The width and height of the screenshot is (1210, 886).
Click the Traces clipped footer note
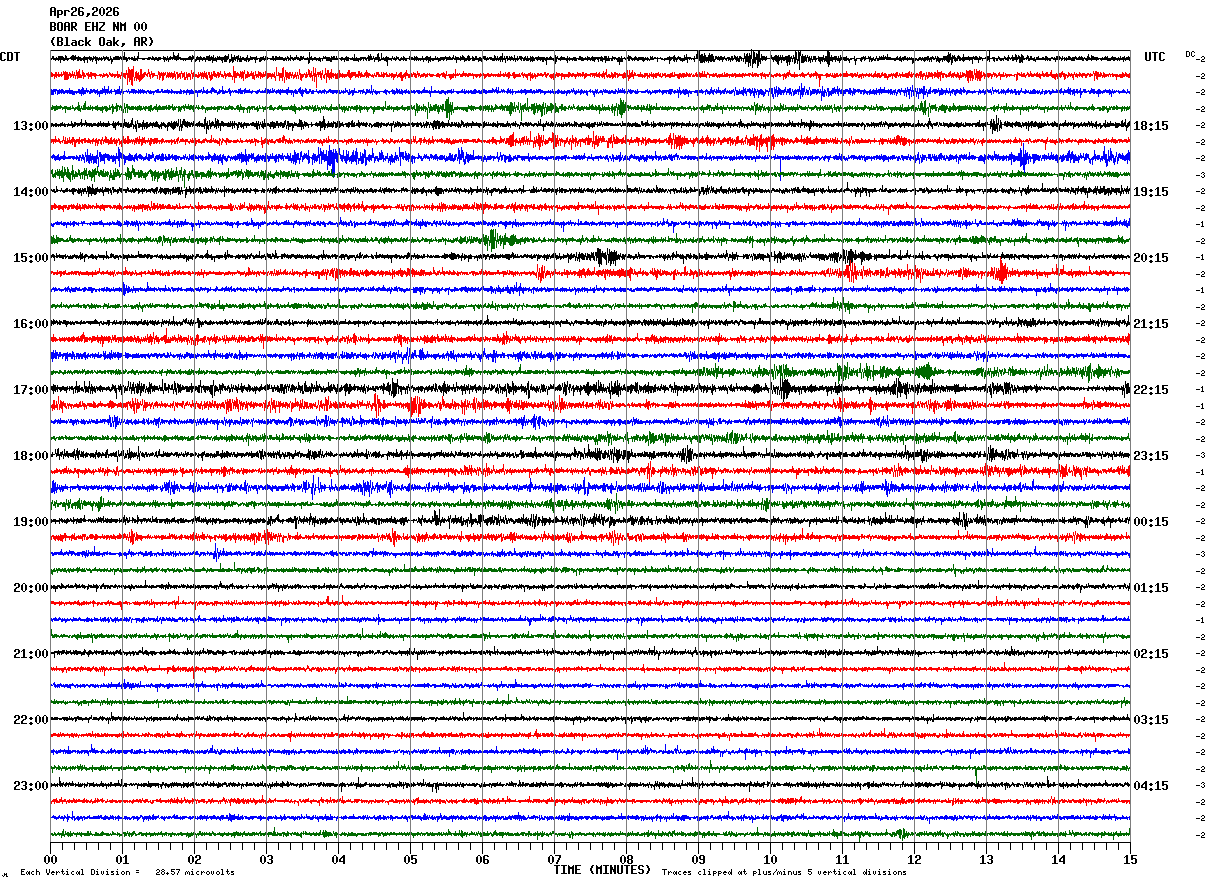(x=784, y=872)
